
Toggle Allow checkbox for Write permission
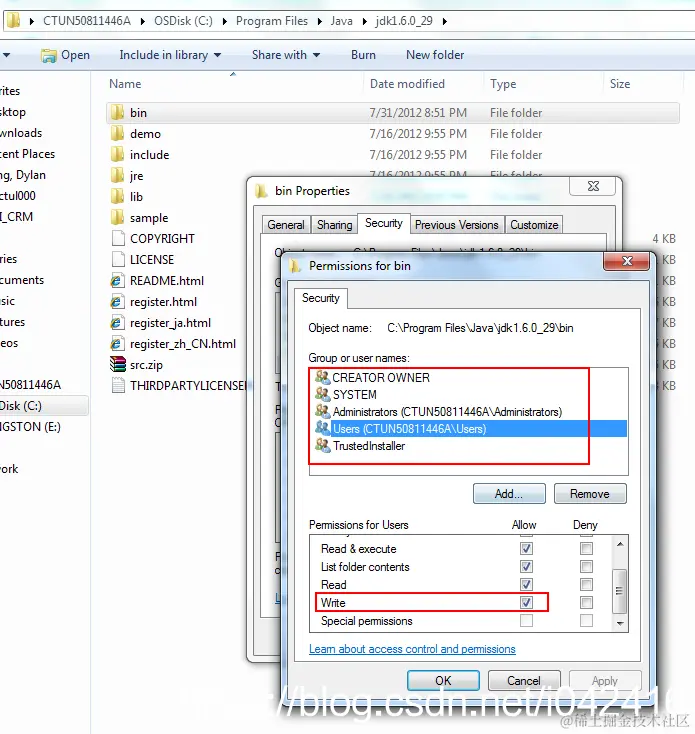[x=527, y=602]
